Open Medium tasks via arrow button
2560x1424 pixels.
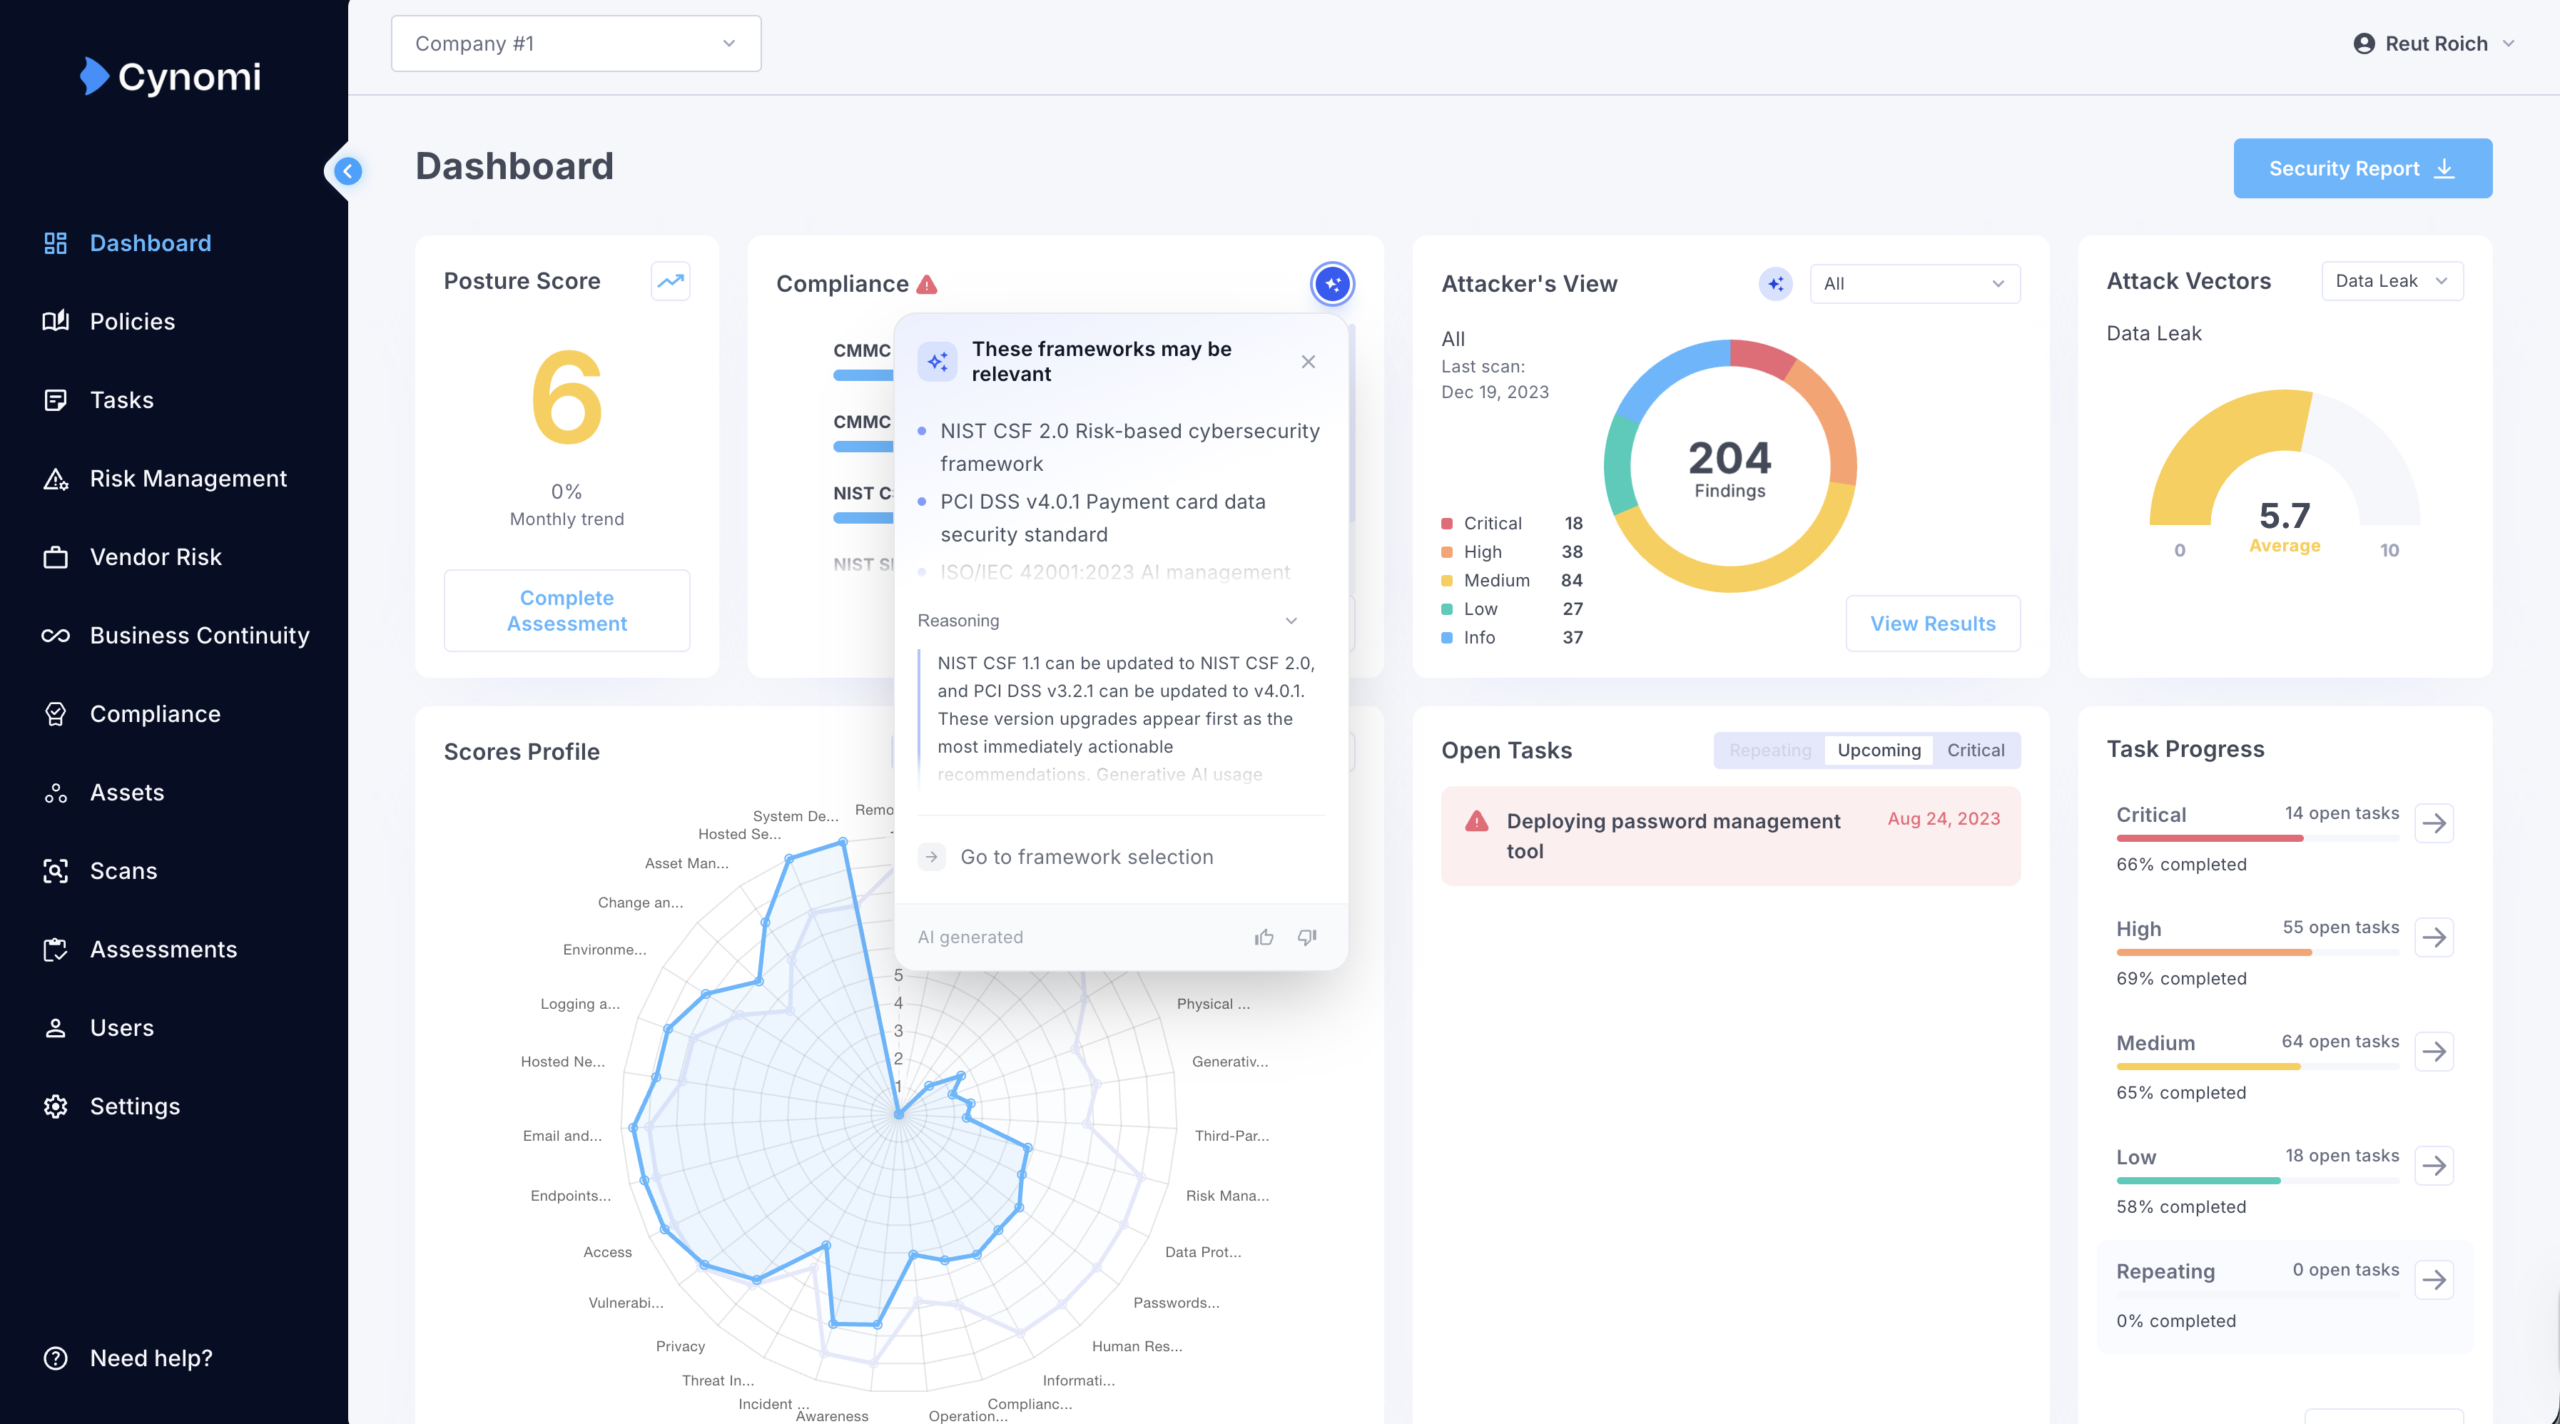(x=2434, y=1052)
